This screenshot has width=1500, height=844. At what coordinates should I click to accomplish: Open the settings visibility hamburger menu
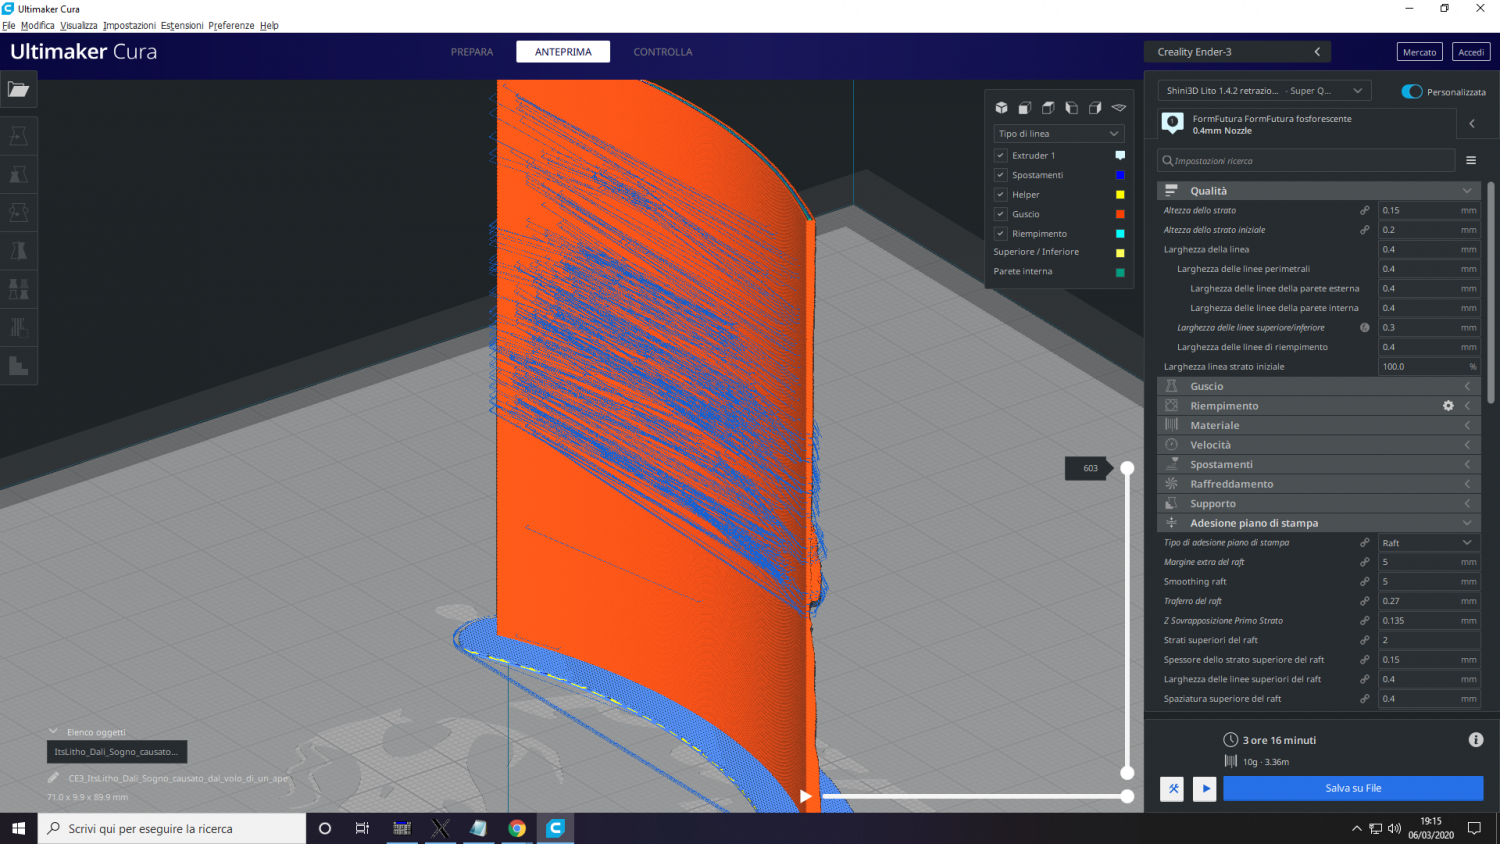[x=1471, y=160]
